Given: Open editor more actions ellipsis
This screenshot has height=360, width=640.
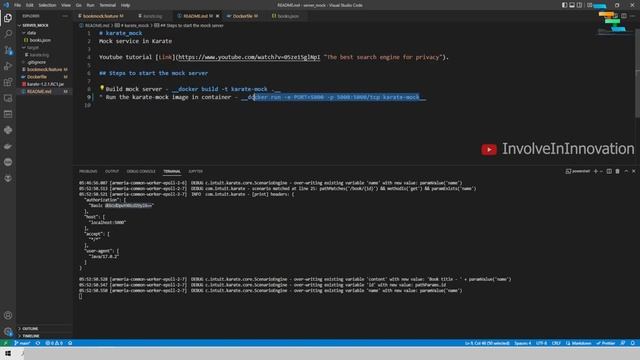Looking at the screenshot, I should point(633,16).
